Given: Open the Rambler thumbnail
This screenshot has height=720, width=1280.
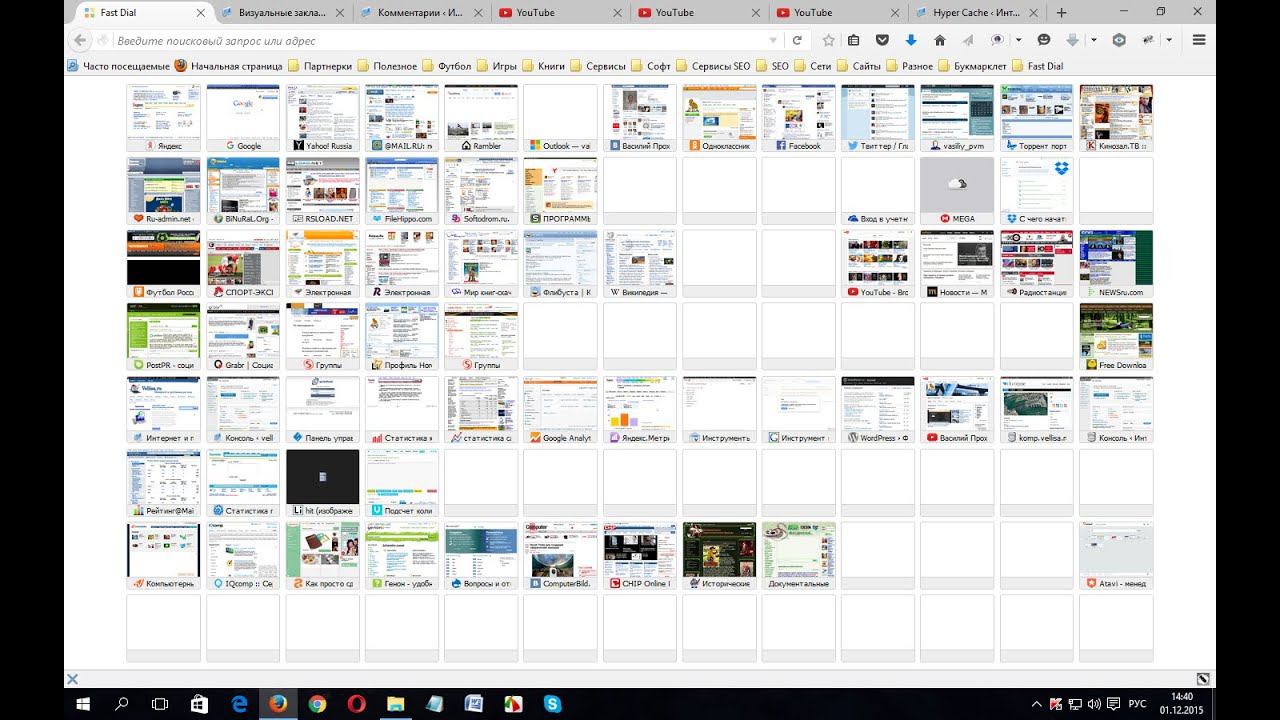Looking at the screenshot, I should point(481,118).
